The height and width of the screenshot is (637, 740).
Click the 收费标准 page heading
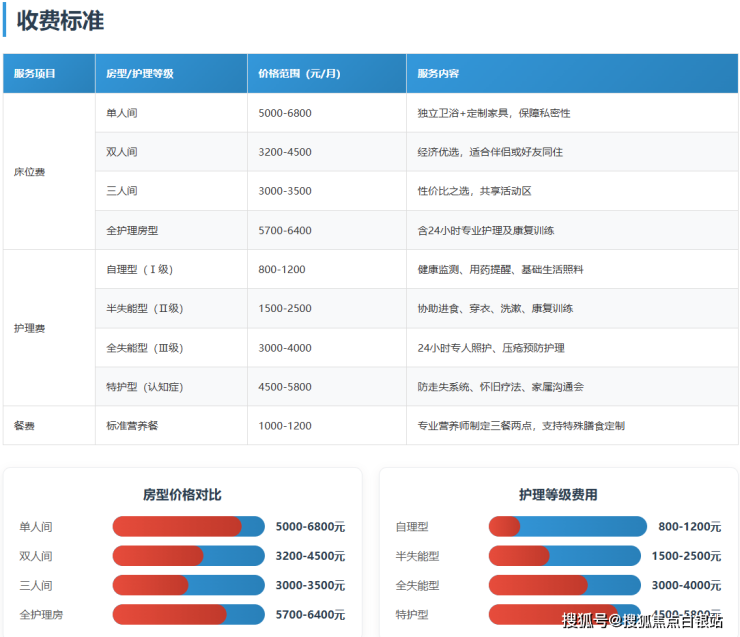coord(60,20)
